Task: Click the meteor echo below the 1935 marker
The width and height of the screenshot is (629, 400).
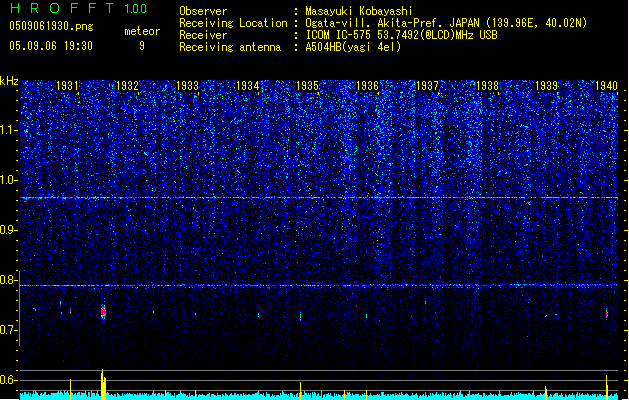Action: [x=300, y=316]
